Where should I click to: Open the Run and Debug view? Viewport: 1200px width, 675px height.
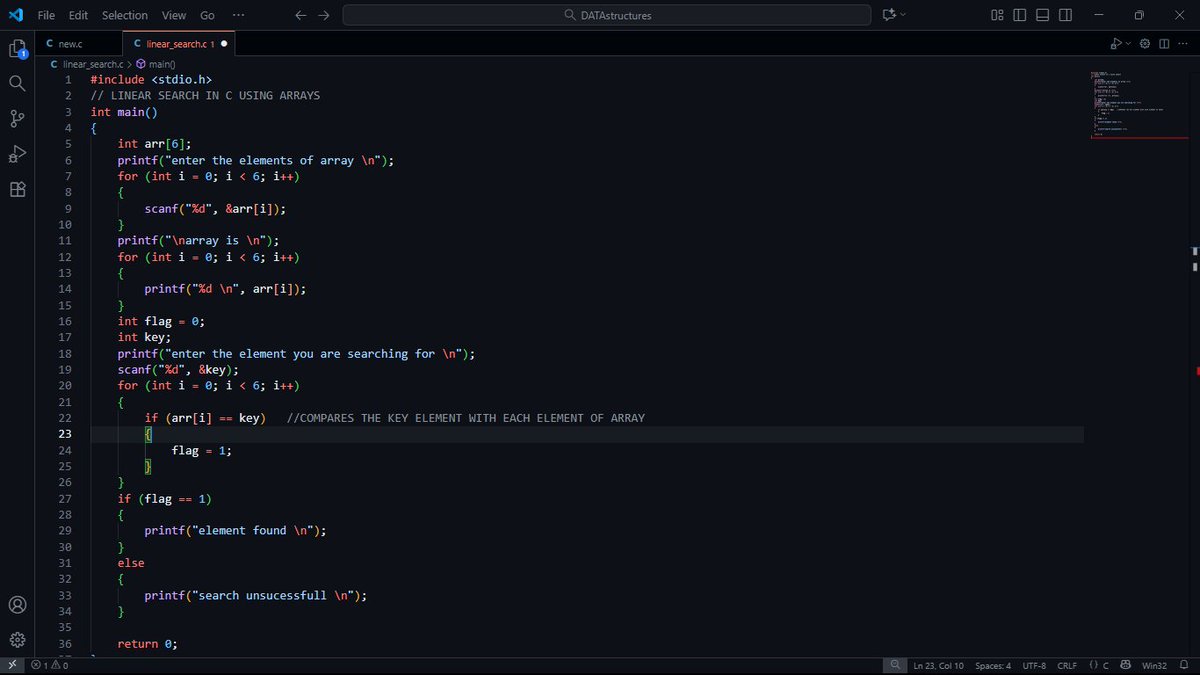[17, 154]
